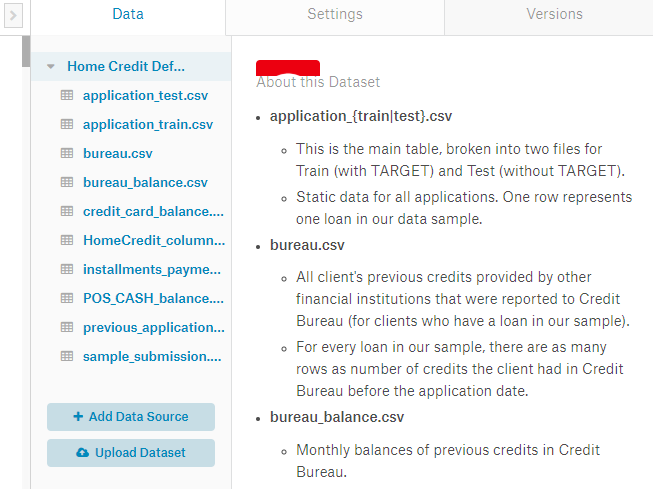
Task: Click the Upload Dataset button
Action: click(131, 453)
